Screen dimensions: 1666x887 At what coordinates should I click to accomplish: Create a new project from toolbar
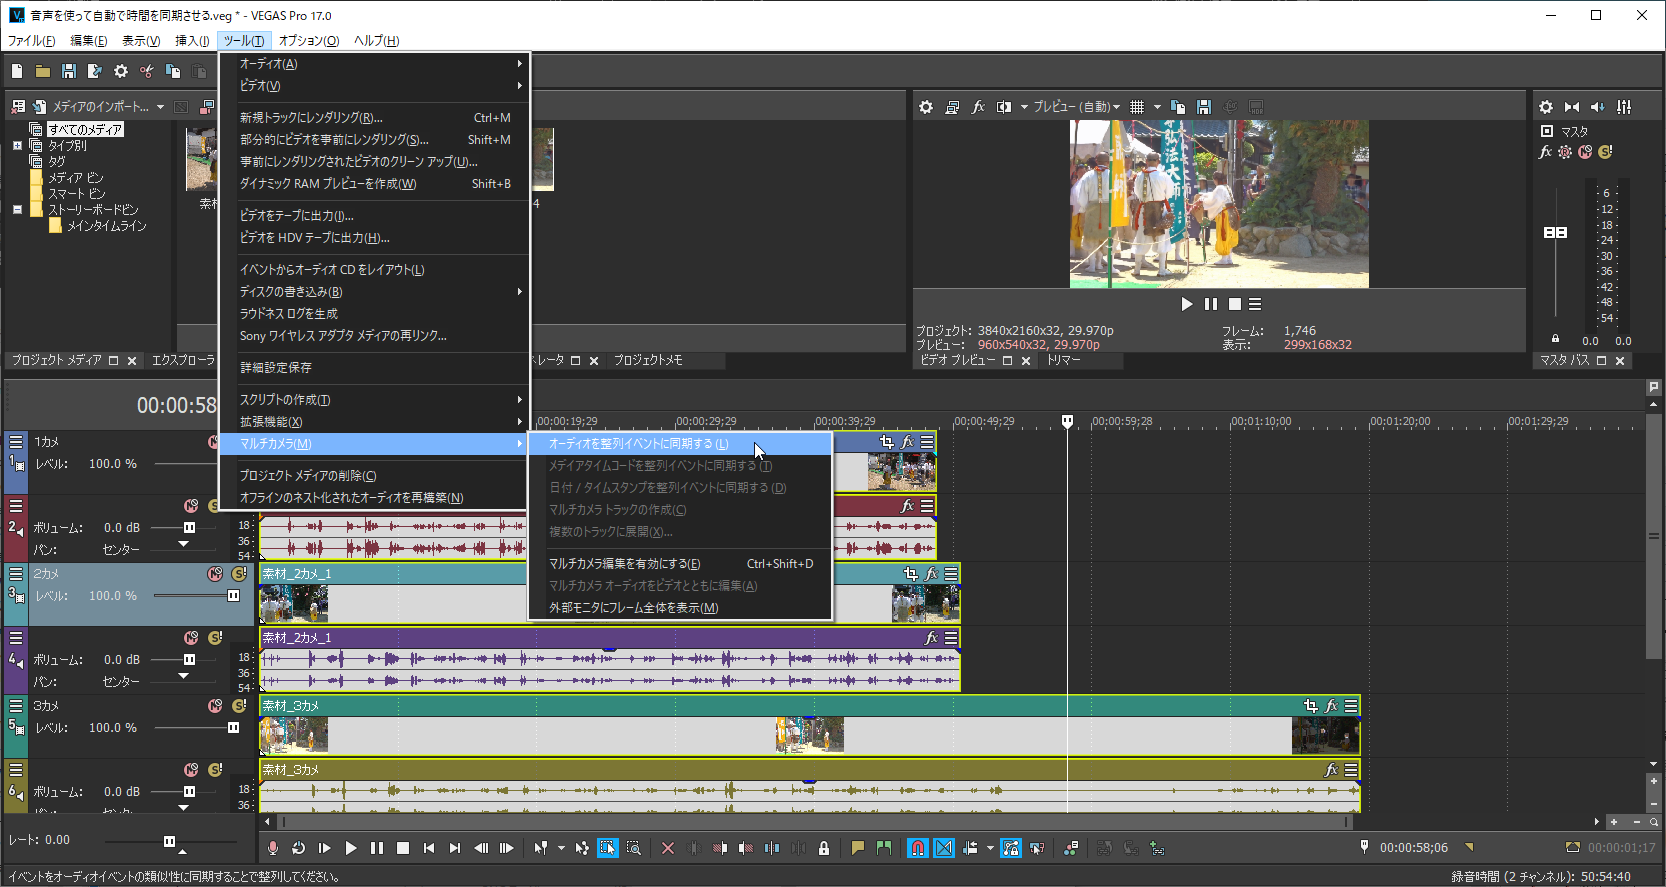[x=17, y=71]
